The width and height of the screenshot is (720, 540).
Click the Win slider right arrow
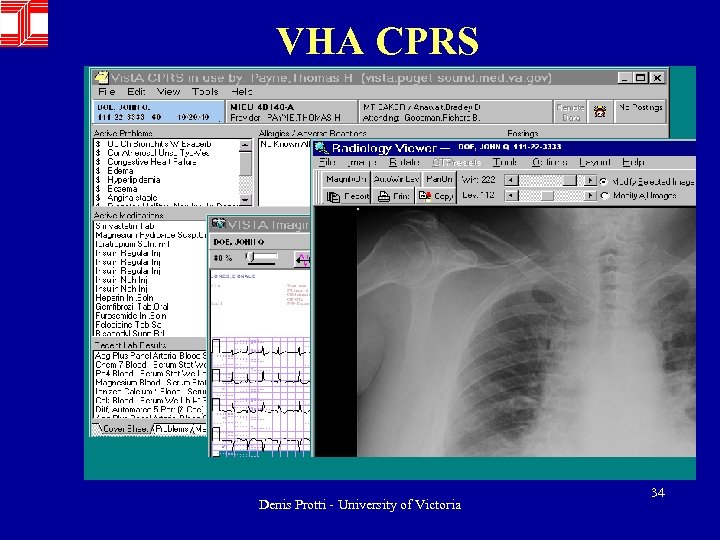590,180
